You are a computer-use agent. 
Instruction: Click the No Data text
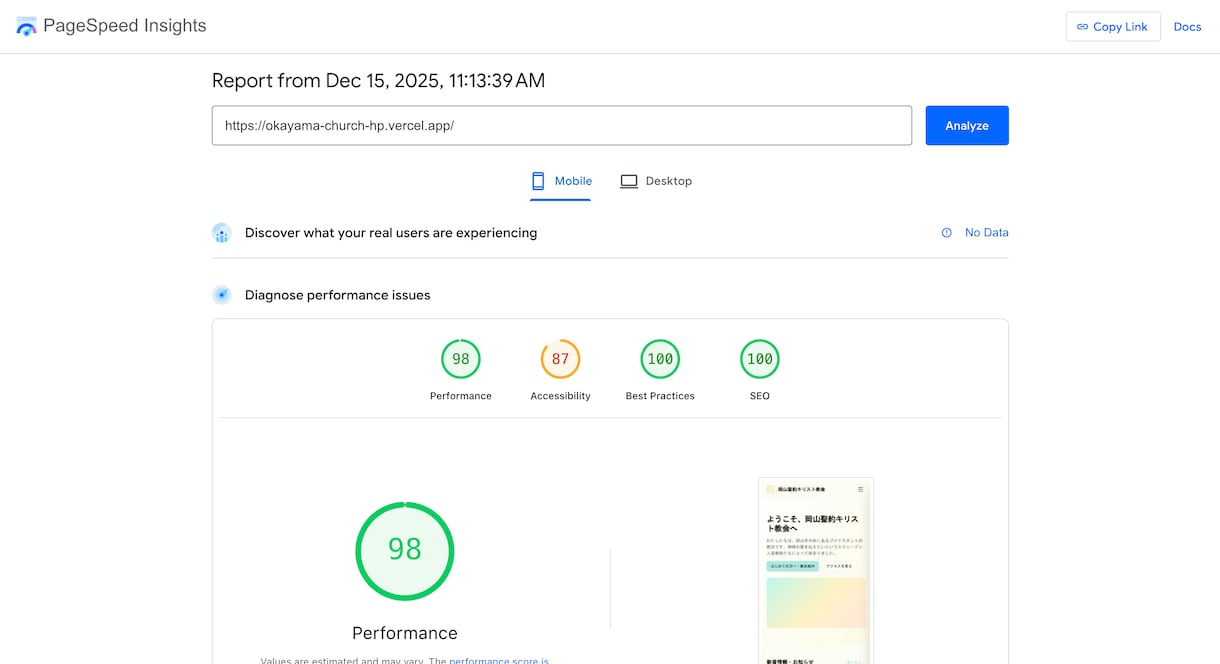point(986,233)
